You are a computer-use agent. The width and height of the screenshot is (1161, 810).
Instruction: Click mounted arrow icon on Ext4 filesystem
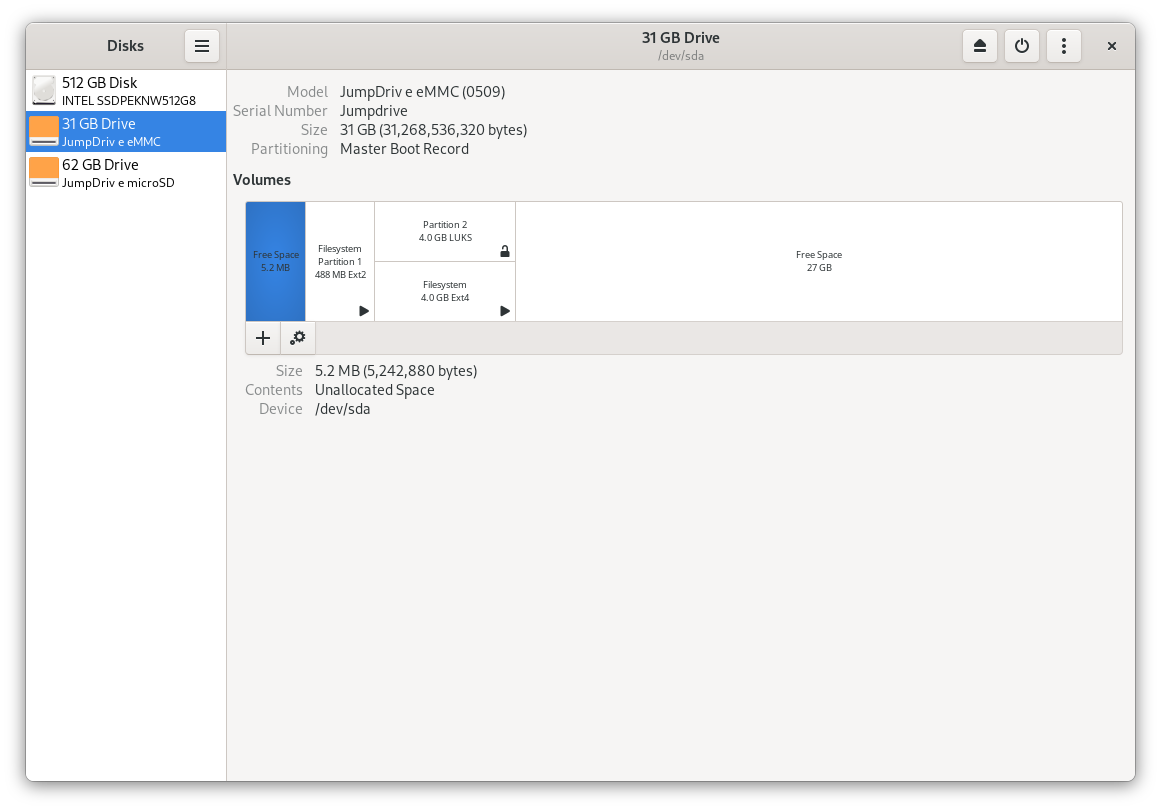point(505,311)
